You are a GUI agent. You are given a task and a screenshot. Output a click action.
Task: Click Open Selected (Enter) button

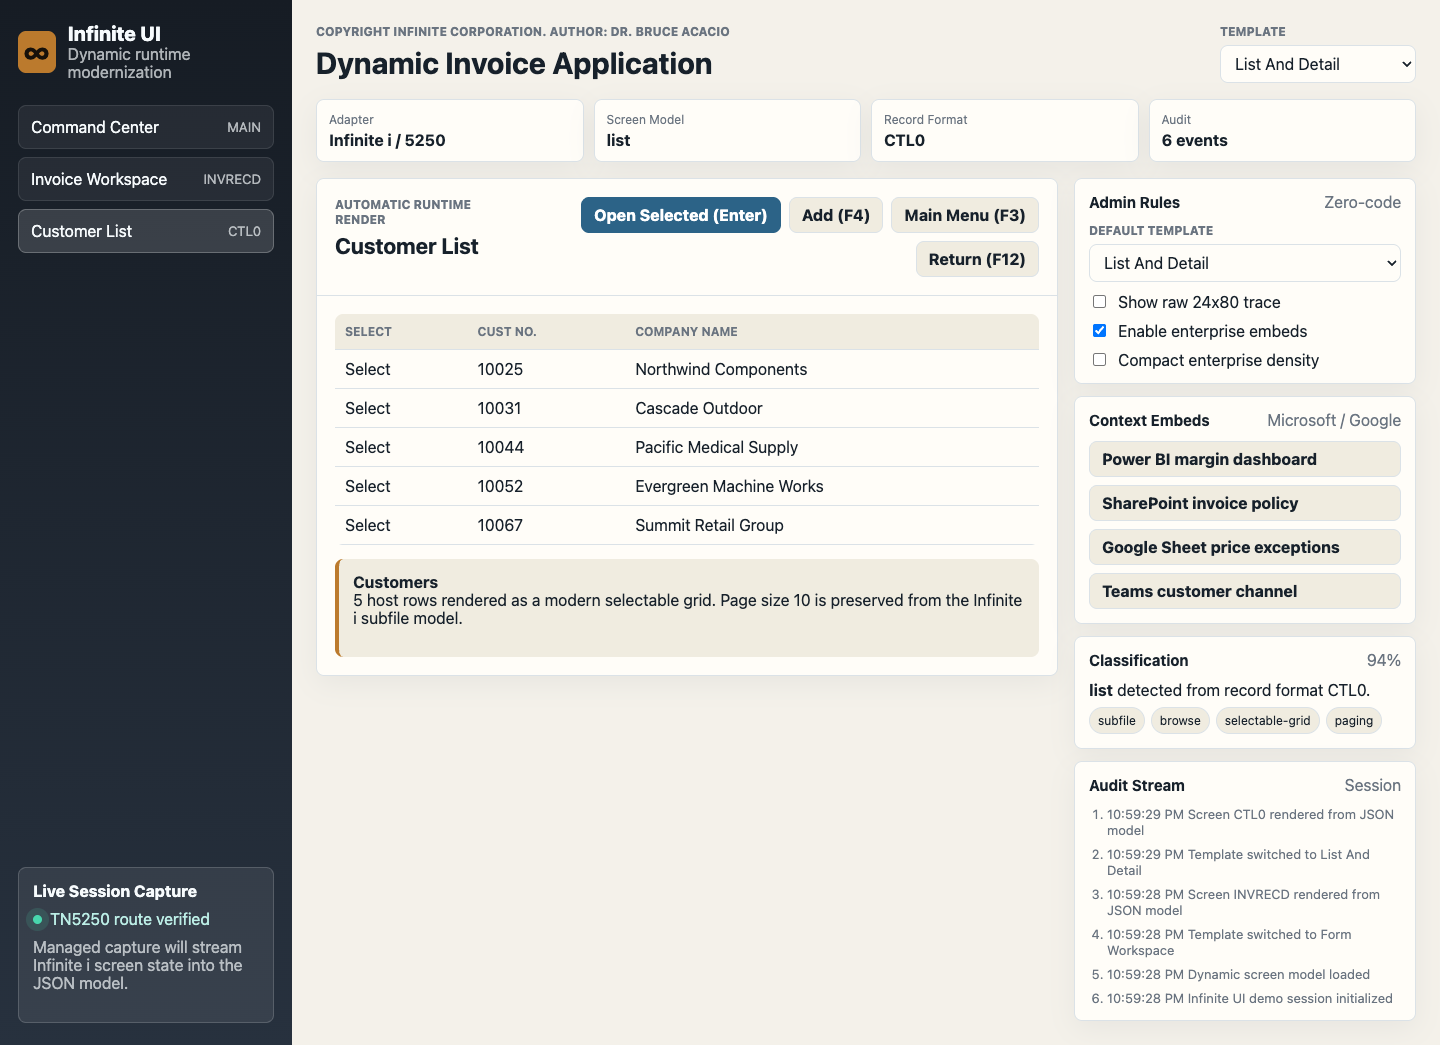pos(680,215)
